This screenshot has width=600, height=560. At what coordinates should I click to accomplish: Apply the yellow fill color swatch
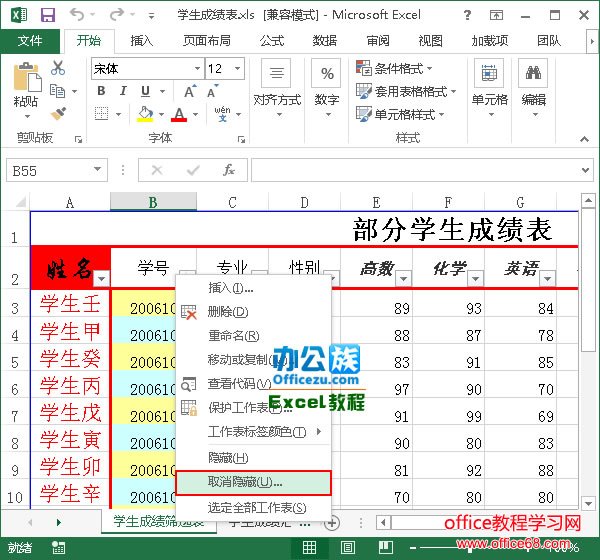point(145,115)
